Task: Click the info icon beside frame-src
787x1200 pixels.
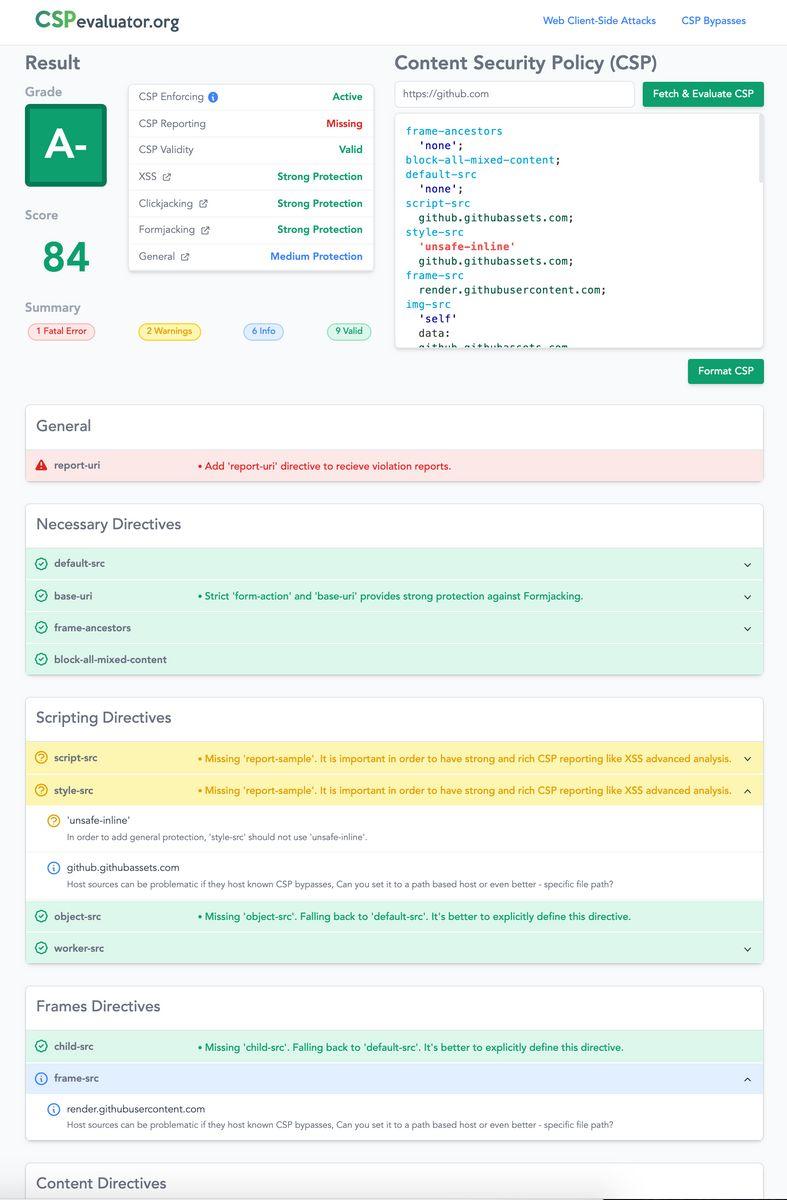Action: tap(41, 1079)
